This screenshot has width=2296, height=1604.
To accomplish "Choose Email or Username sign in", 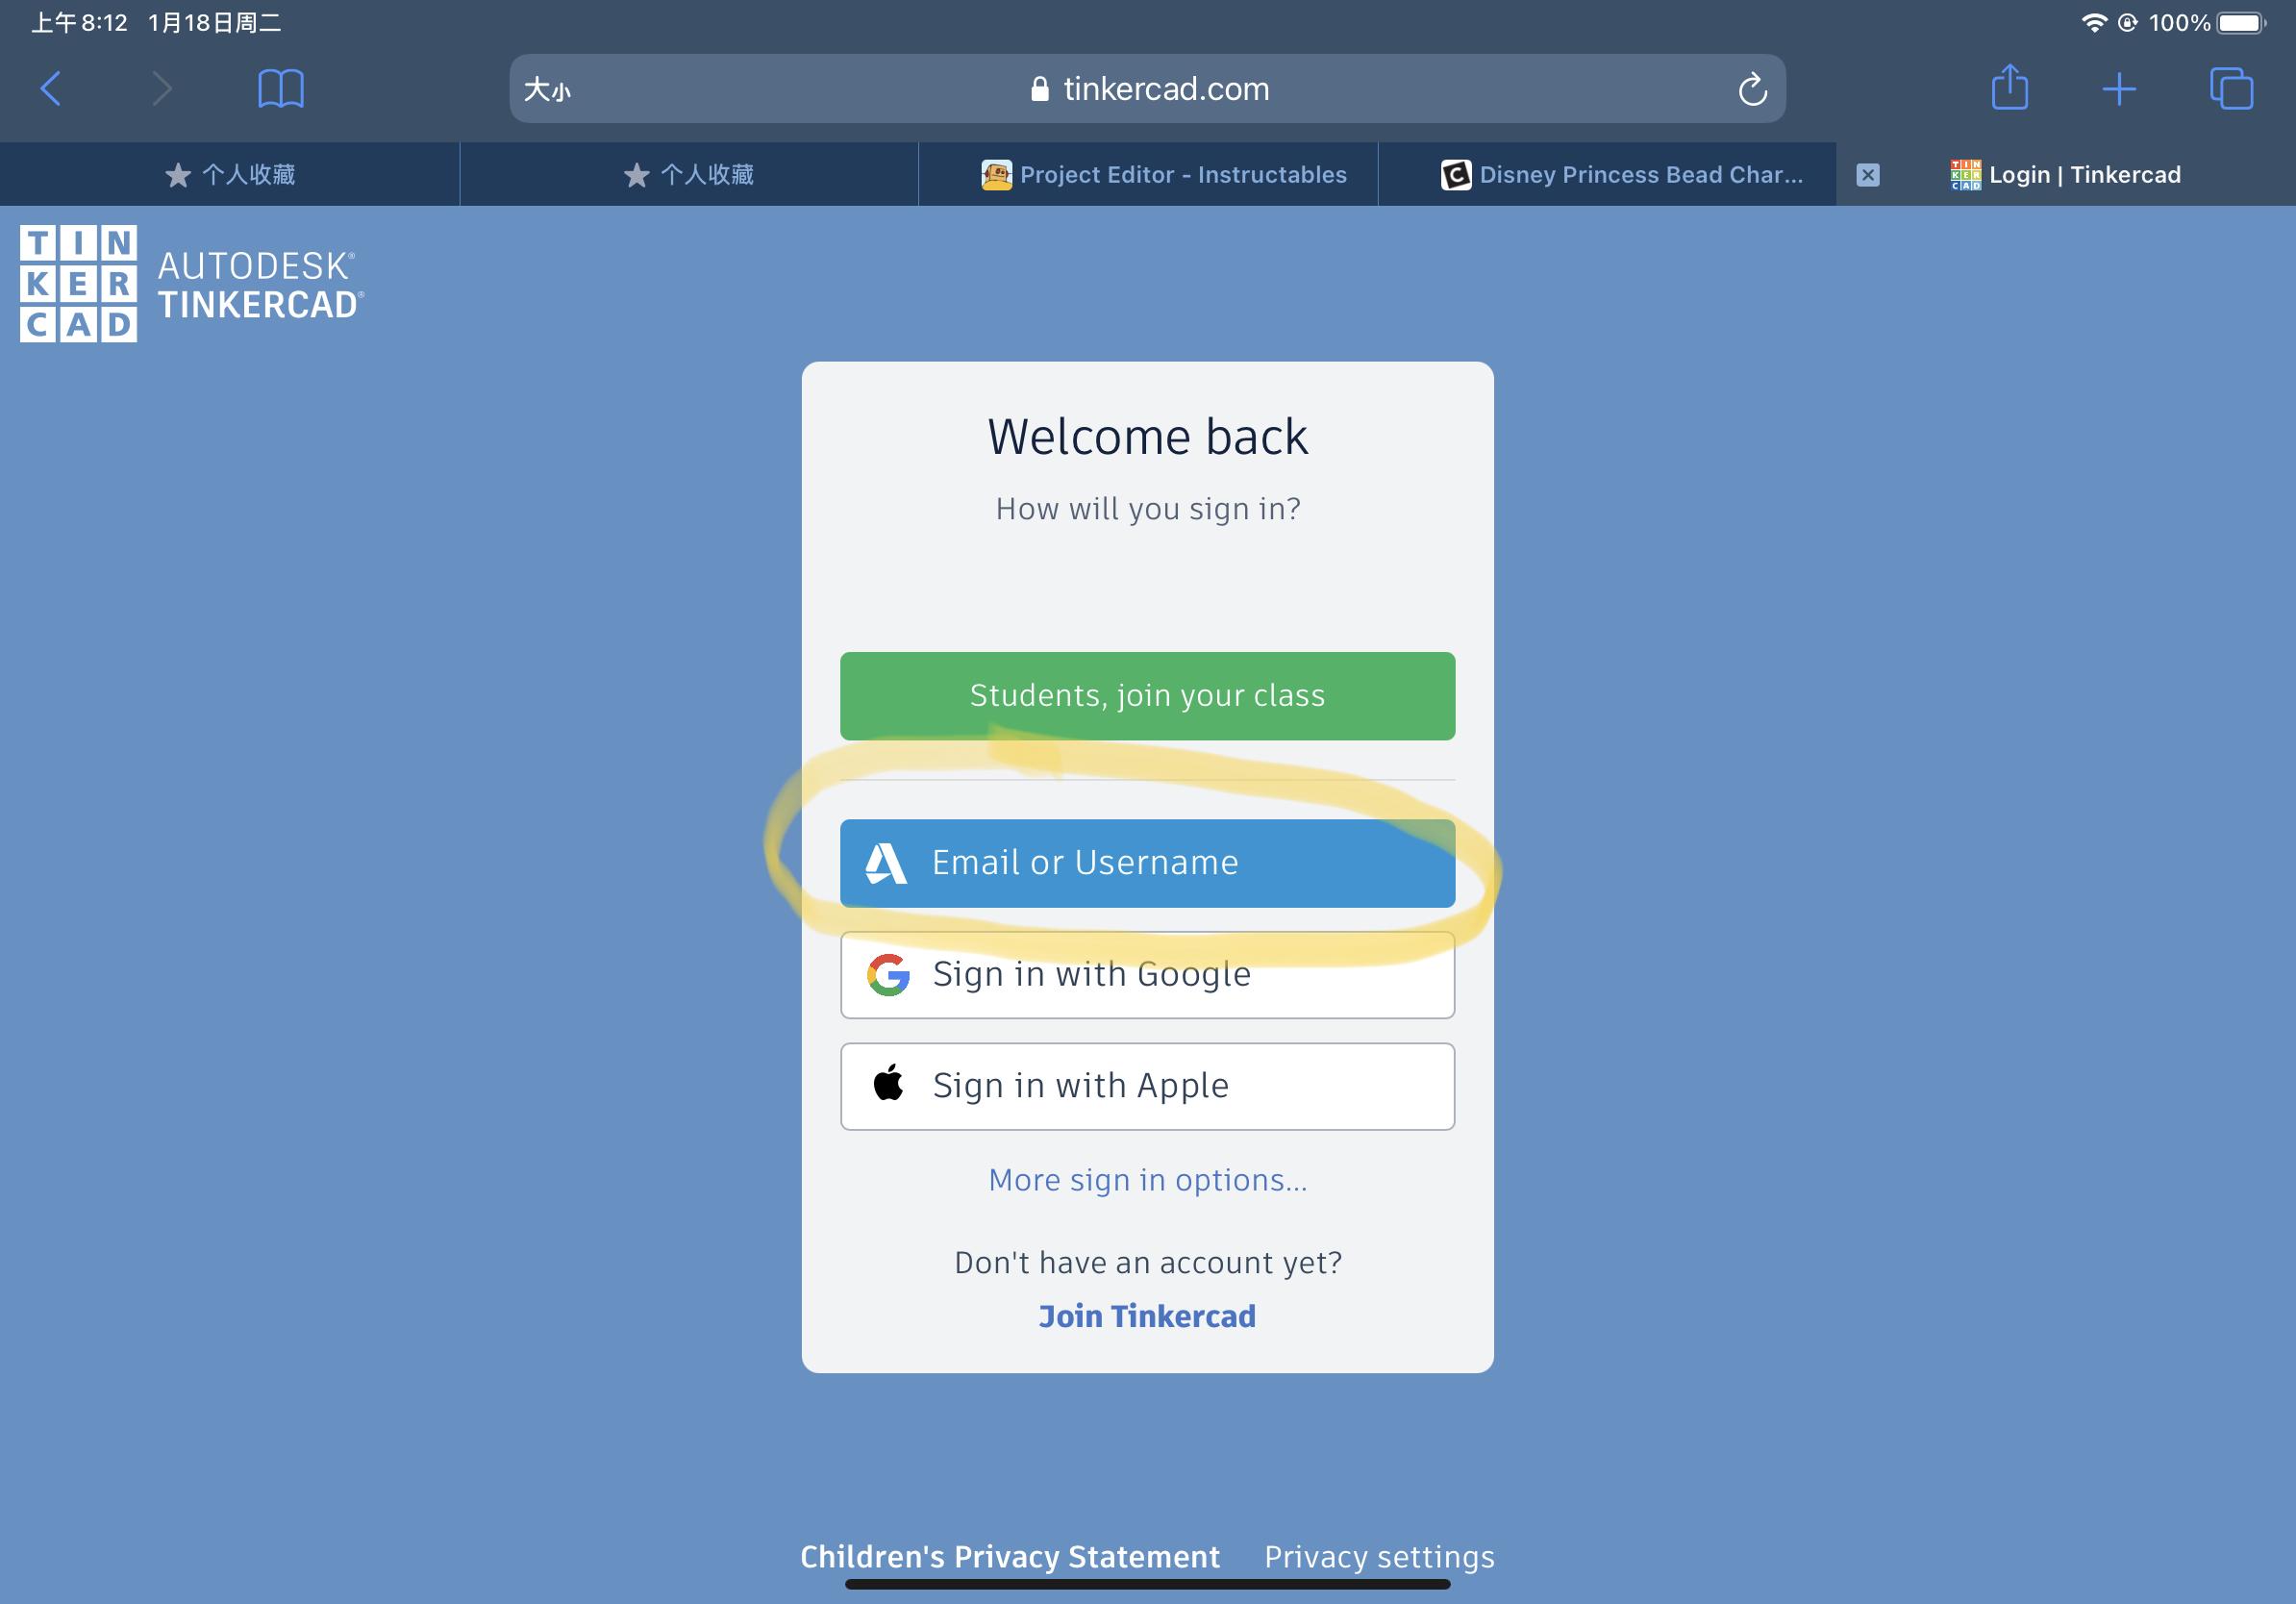I will pos(1147,863).
